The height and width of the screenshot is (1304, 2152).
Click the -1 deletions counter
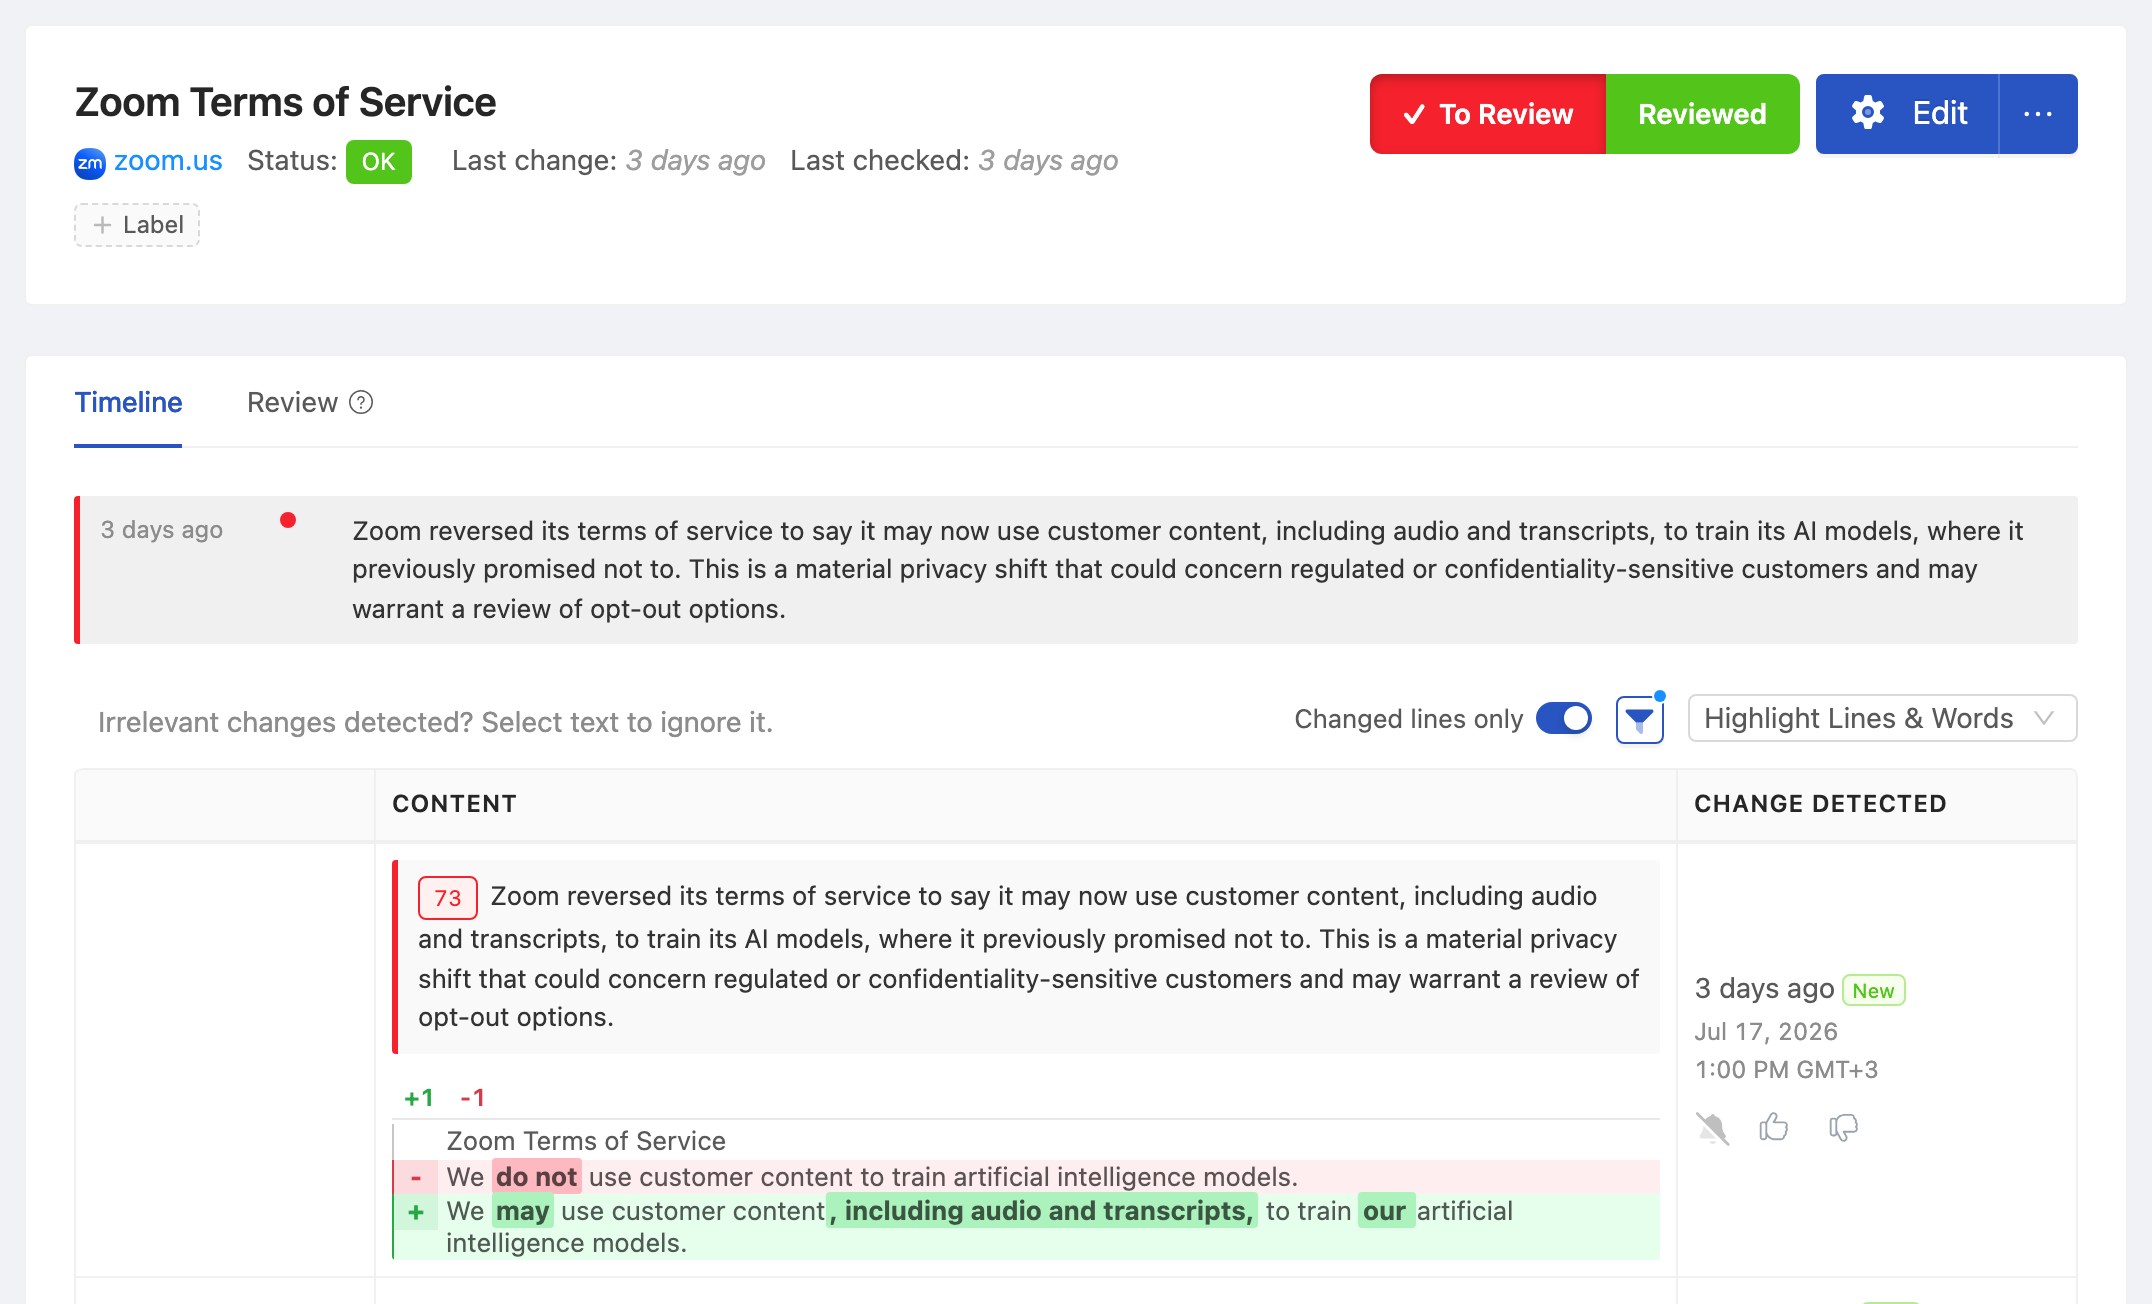point(472,1098)
